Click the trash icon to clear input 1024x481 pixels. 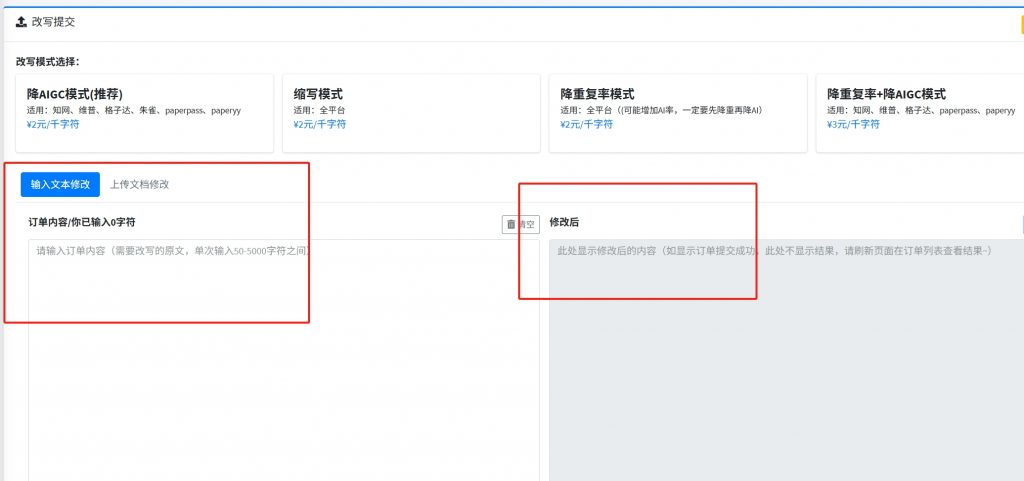(511, 225)
